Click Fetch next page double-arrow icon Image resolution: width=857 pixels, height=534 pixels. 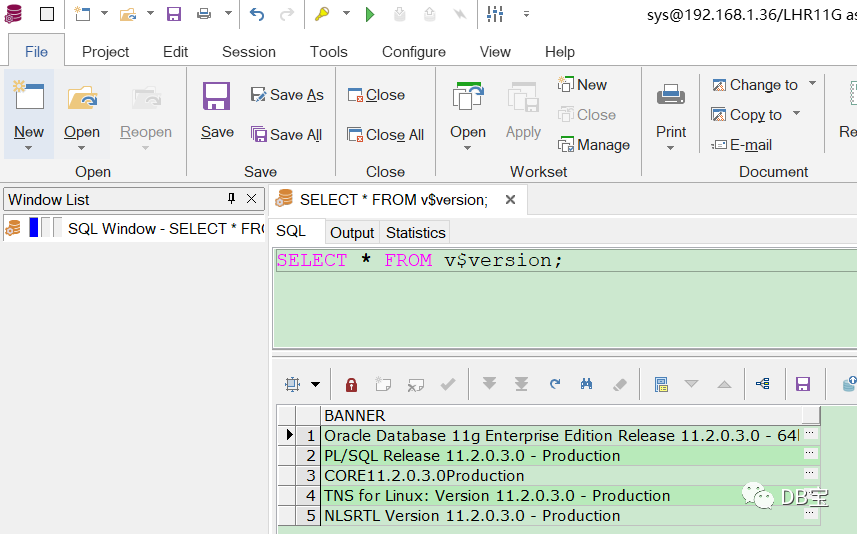tap(489, 384)
